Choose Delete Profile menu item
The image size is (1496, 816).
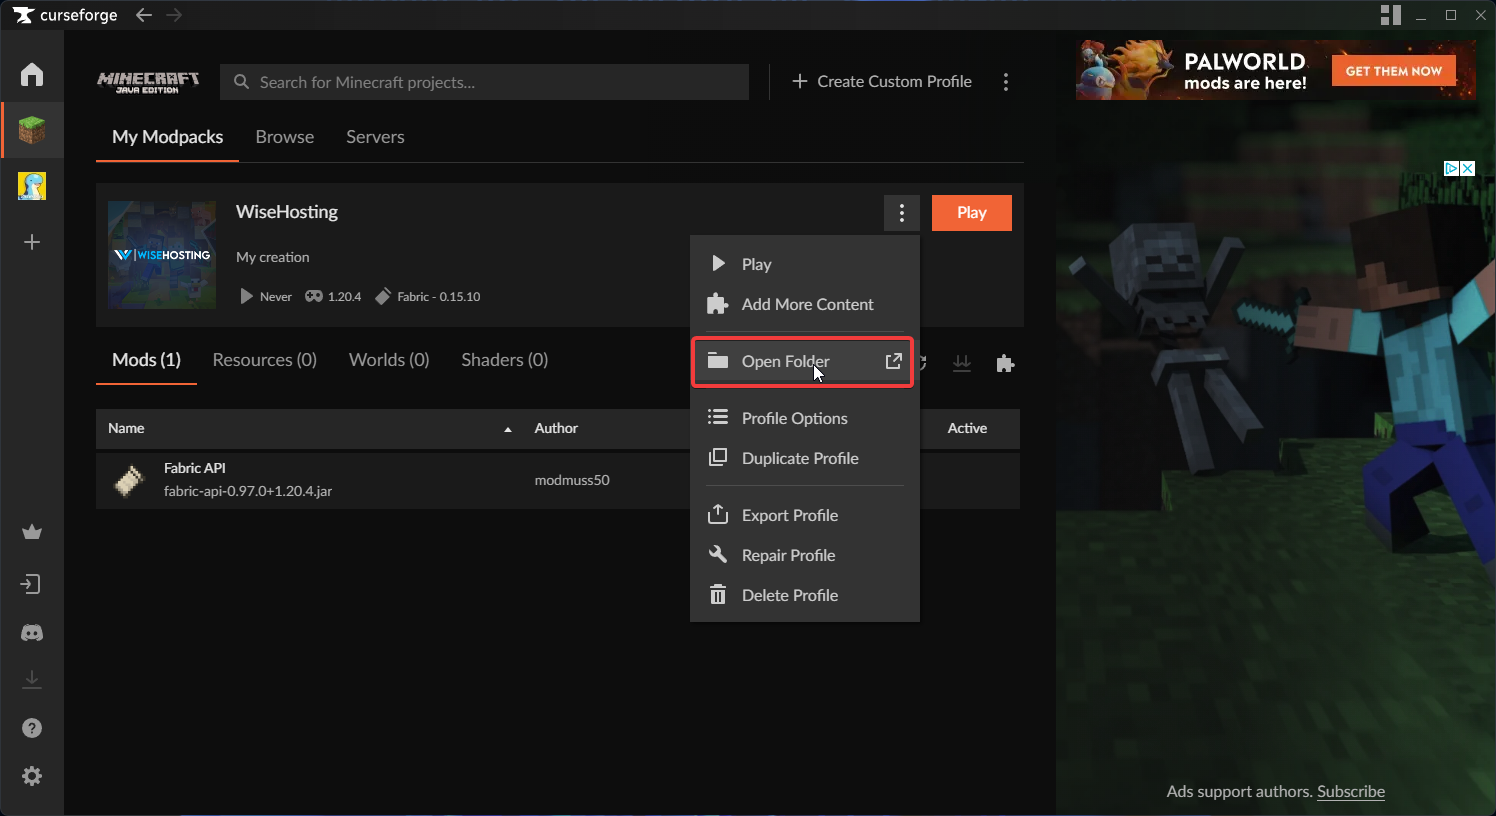(805, 595)
